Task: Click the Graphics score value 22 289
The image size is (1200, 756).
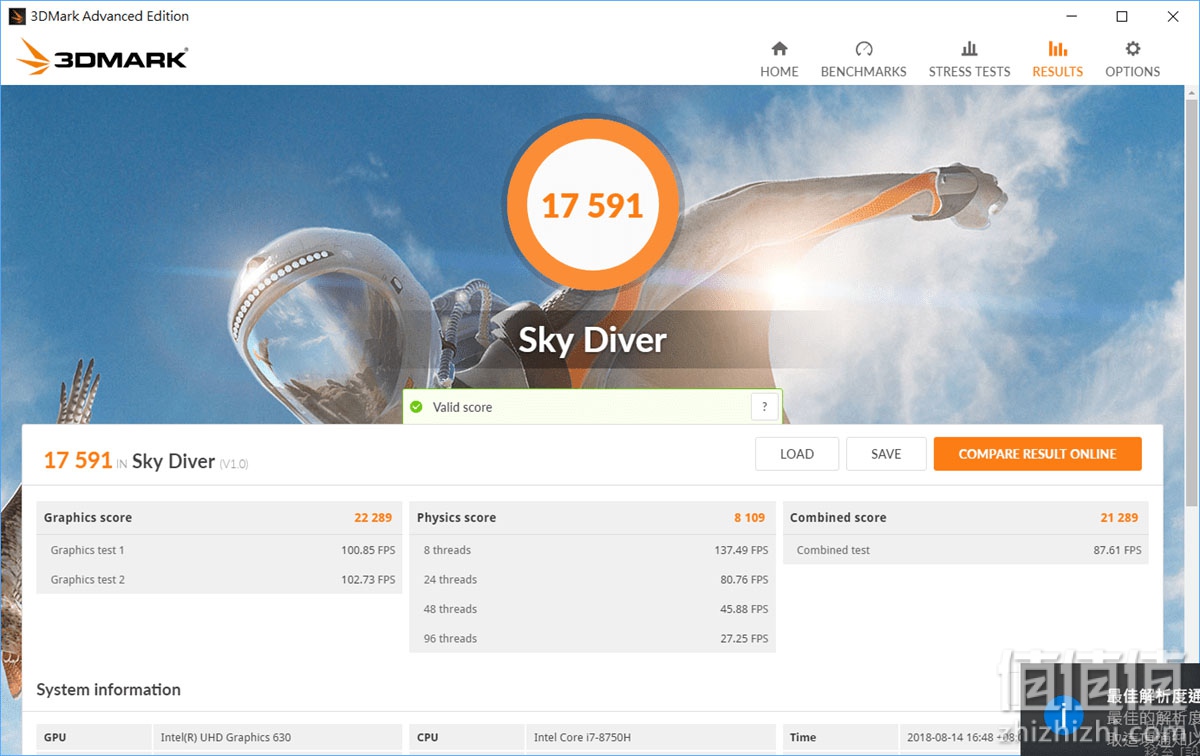Action: [x=373, y=518]
